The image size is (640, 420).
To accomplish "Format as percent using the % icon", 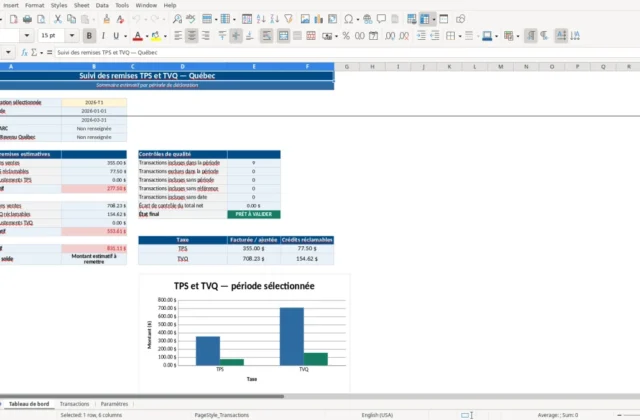I will 346,36.
